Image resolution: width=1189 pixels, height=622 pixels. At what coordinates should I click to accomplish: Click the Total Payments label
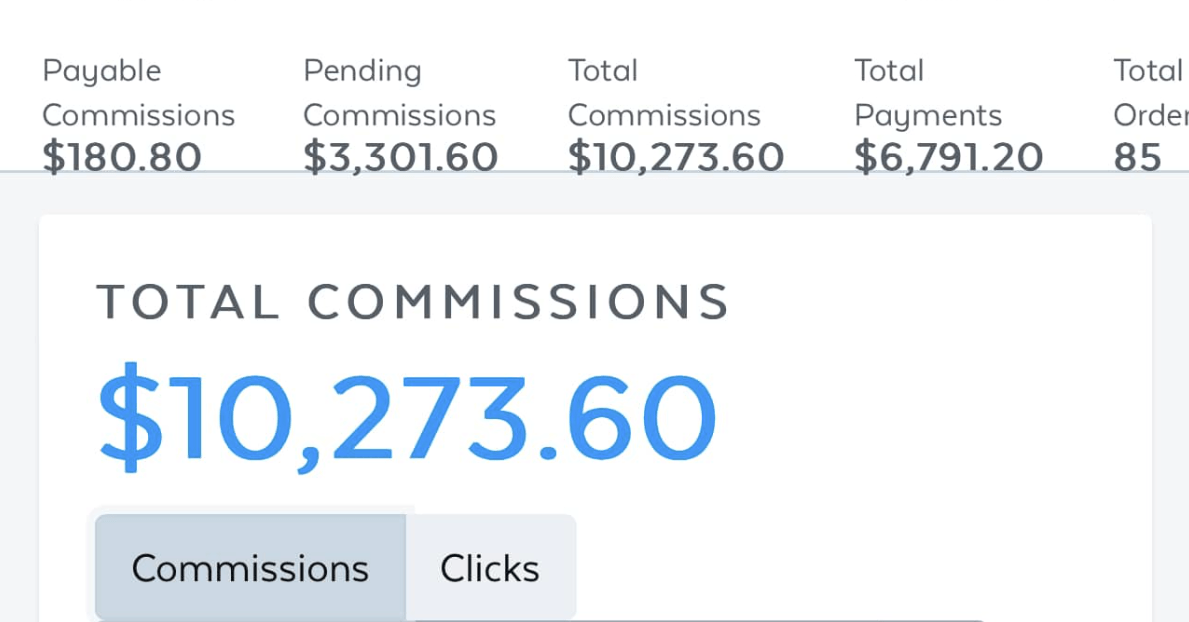tap(927, 93)
